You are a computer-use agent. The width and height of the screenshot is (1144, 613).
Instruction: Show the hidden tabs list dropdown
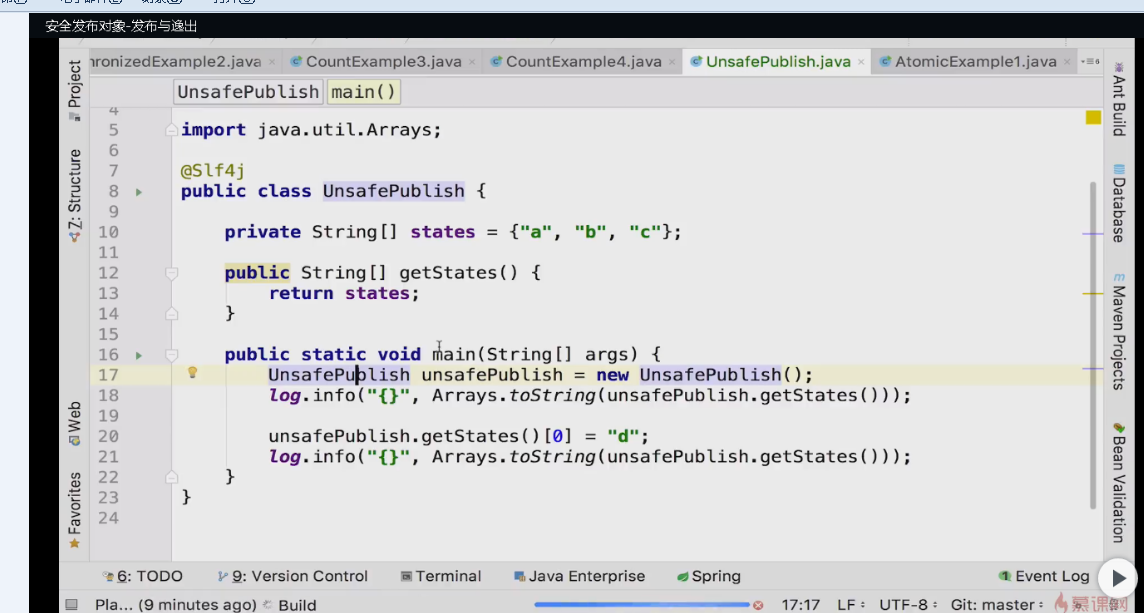point(1092,62)
